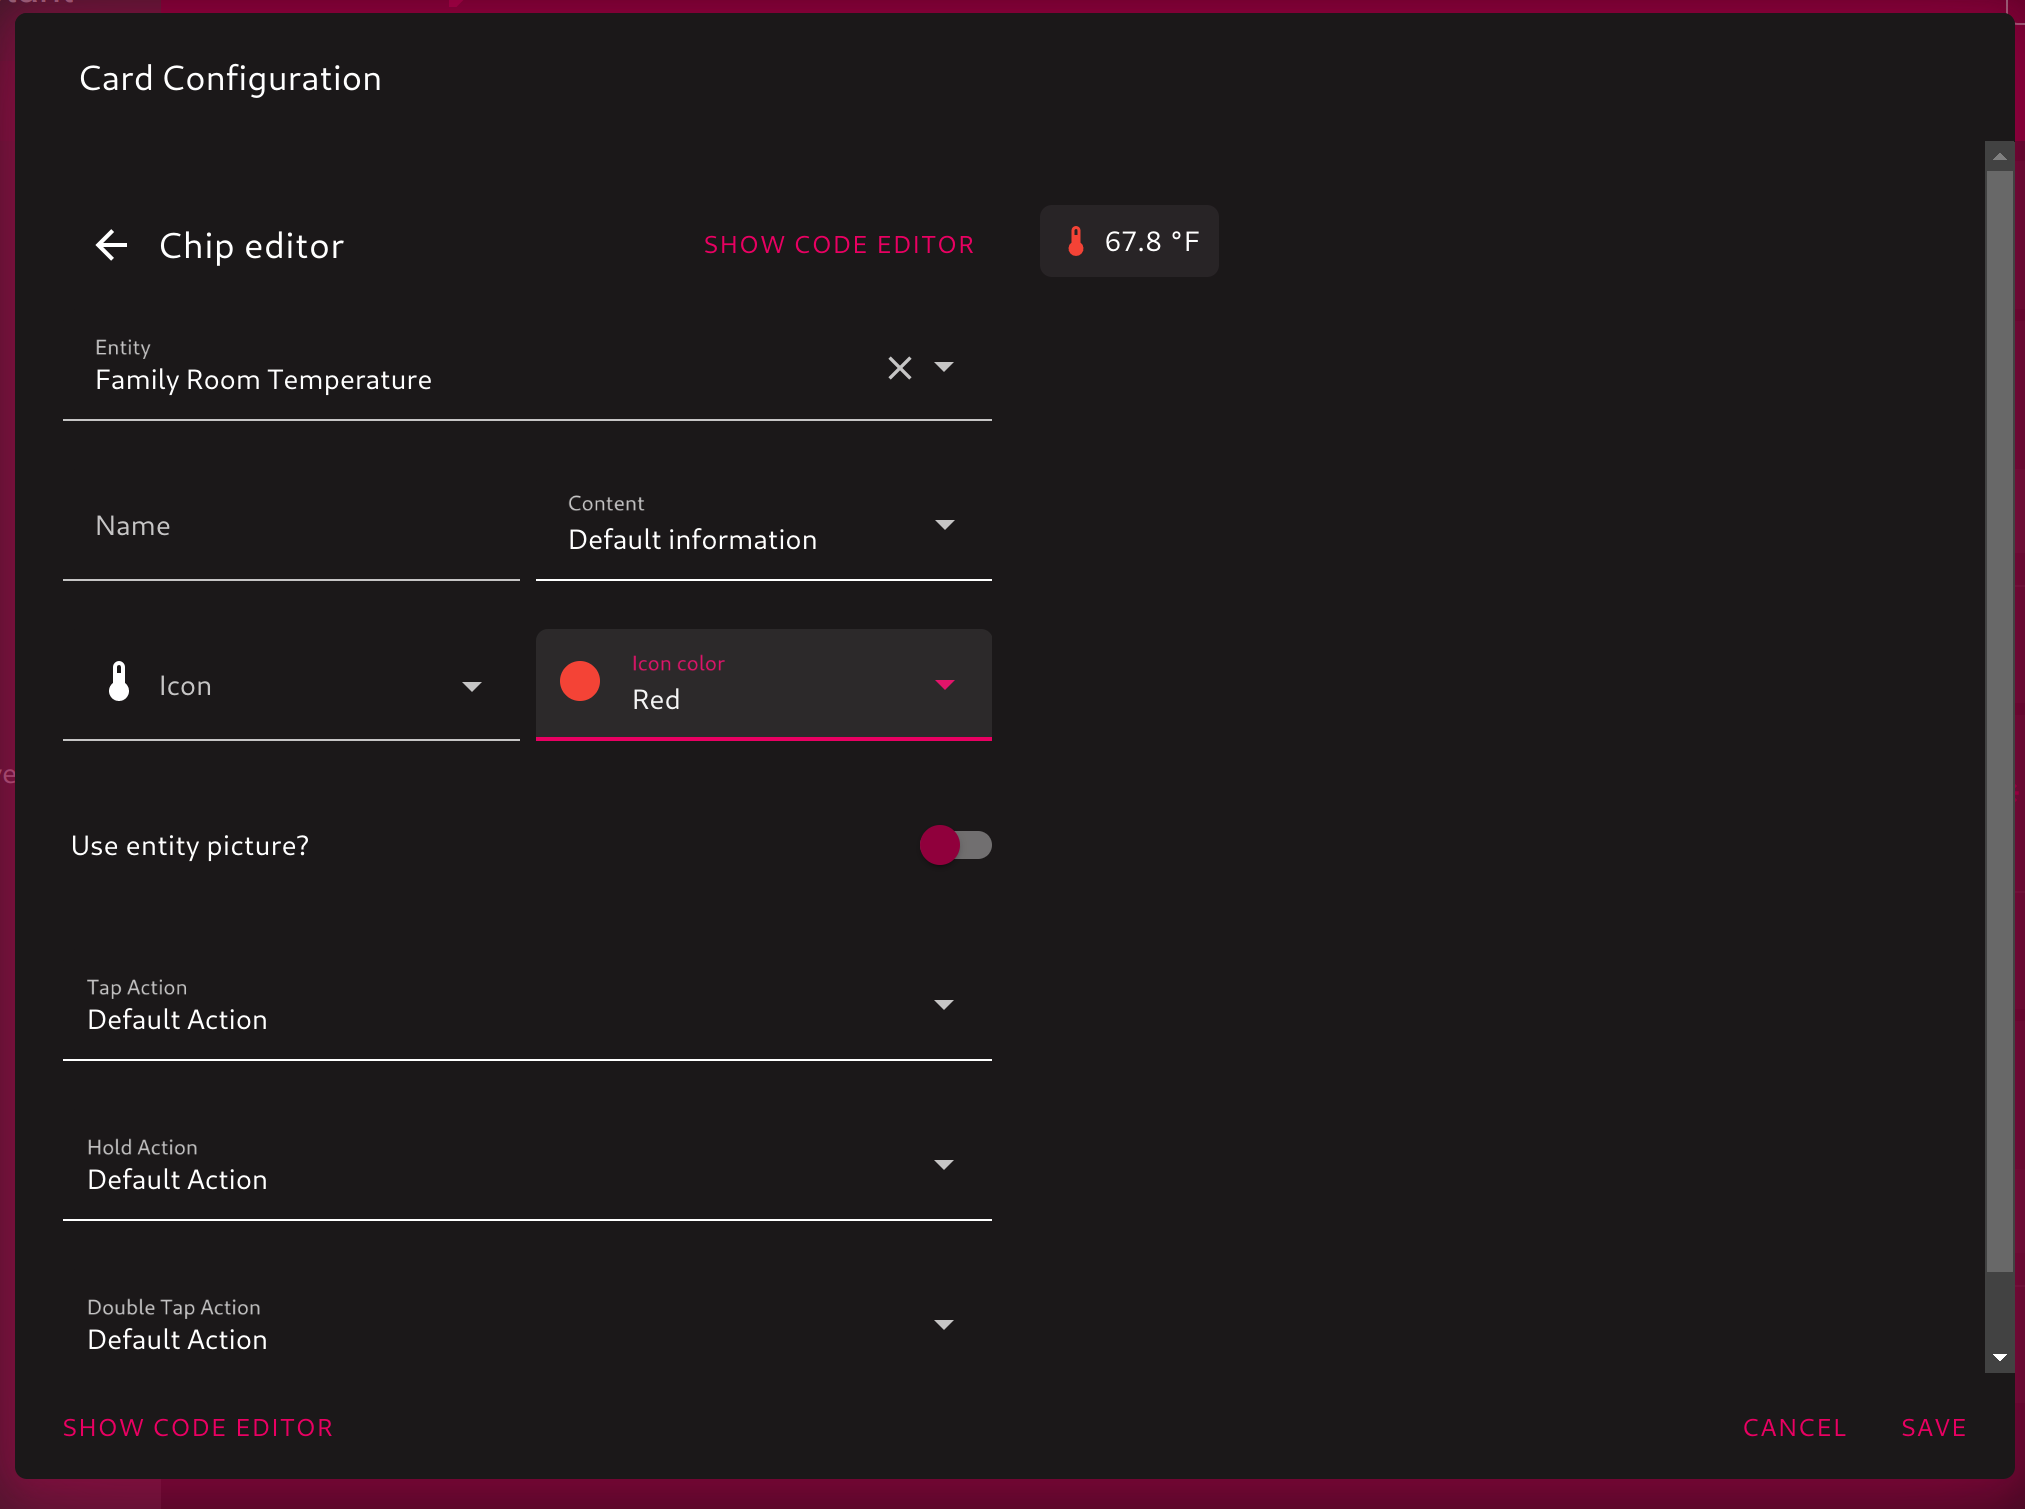Click the red color swatch for Icon color
The width and height of the screenshot is (2025, 1509).
580,682
